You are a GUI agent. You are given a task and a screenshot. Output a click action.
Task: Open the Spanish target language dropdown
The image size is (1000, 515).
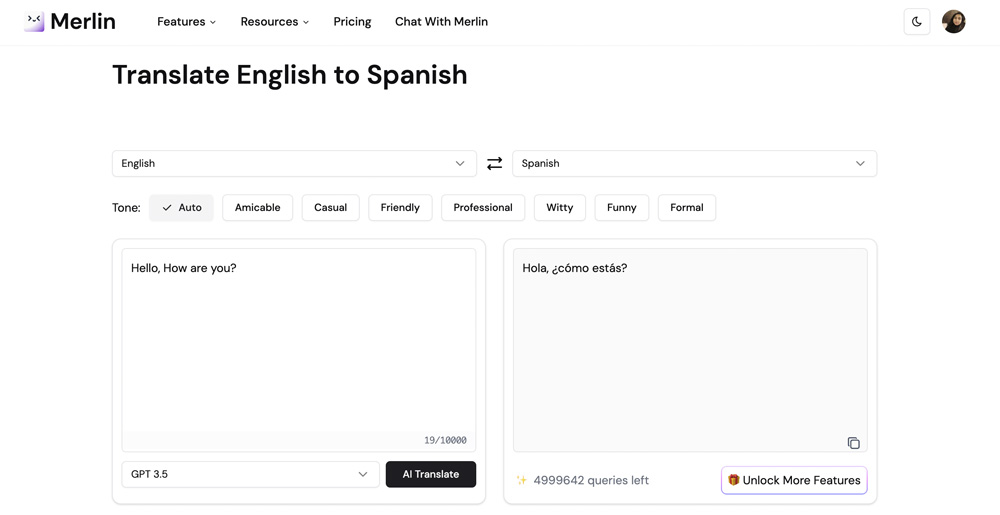(x=695, y=164)
